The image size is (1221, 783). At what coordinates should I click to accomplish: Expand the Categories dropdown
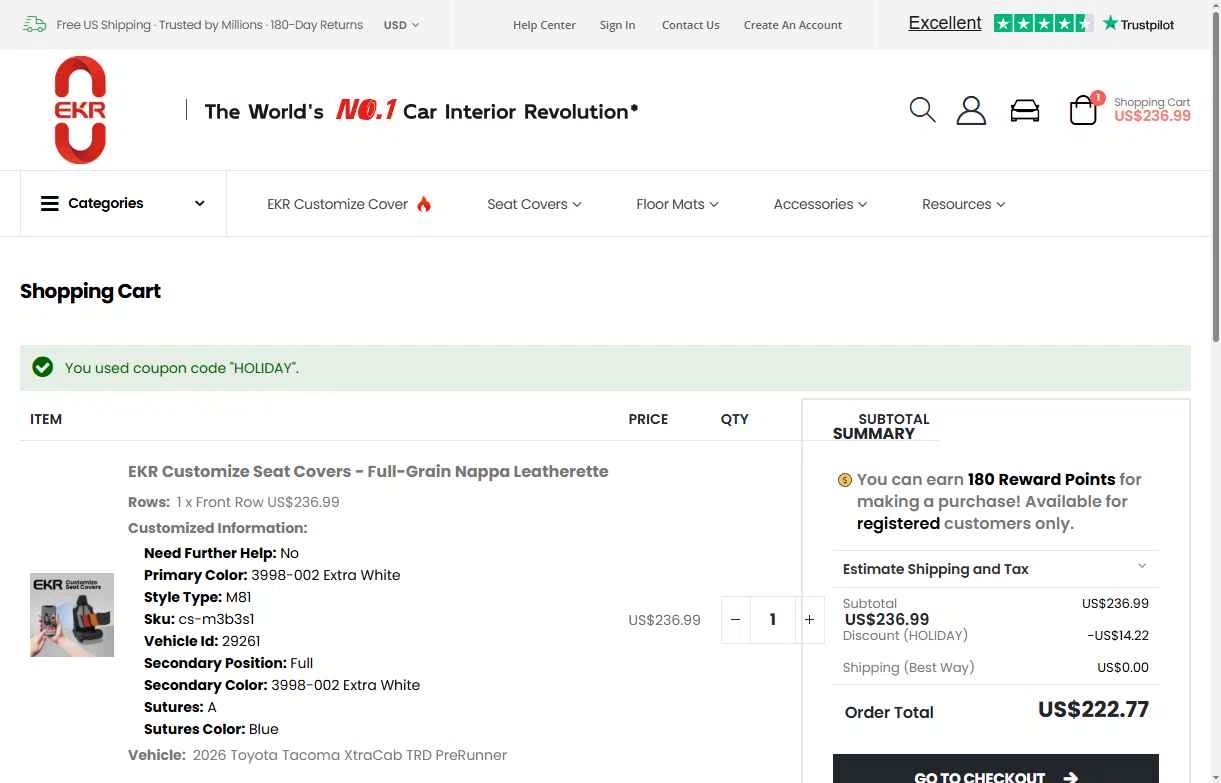(123, 204)
